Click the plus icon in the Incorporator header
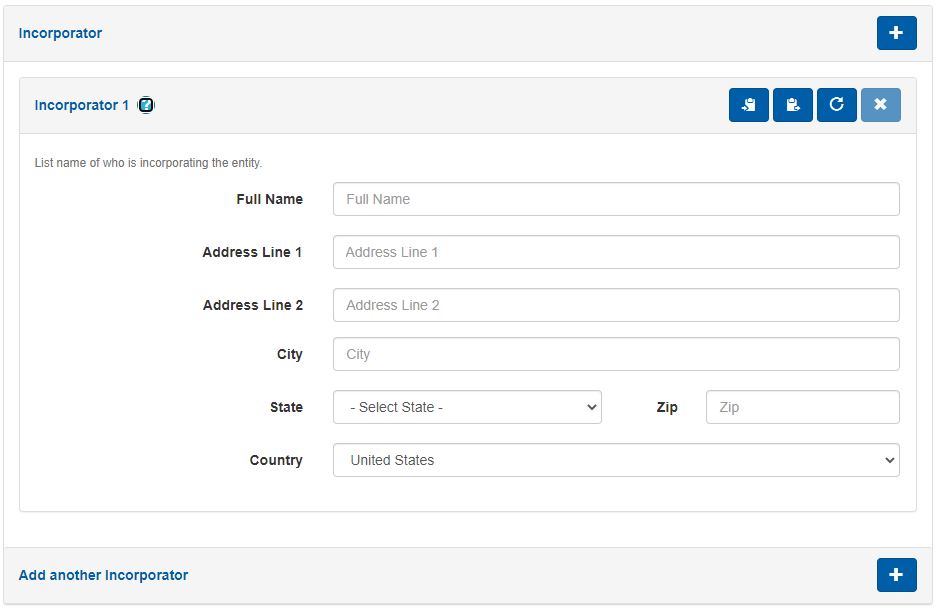 pos(896,33)
